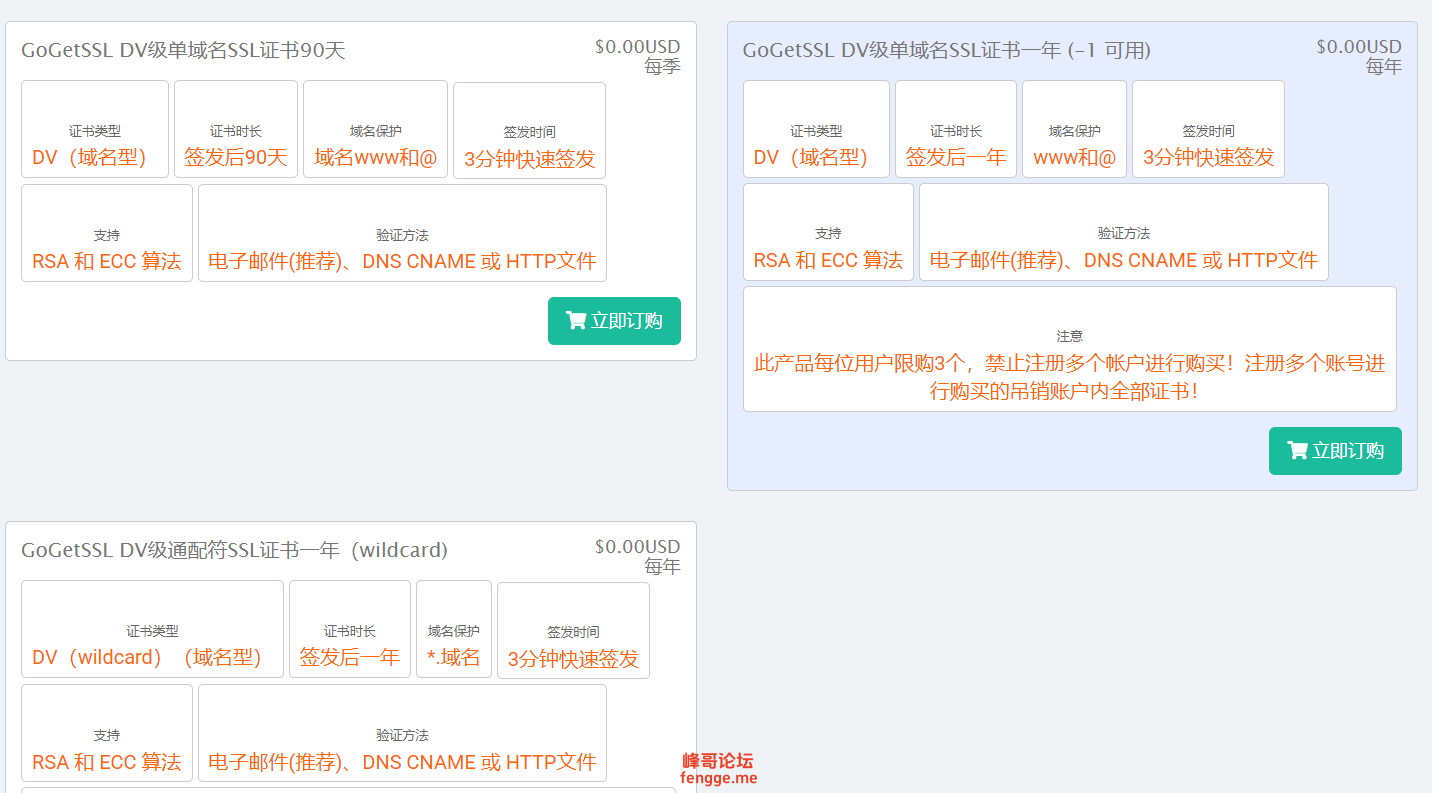Click '$0.00USD 每年' price of wildcard certificate
Viewport: 1432px width, 793px height.
coord(637,556)
